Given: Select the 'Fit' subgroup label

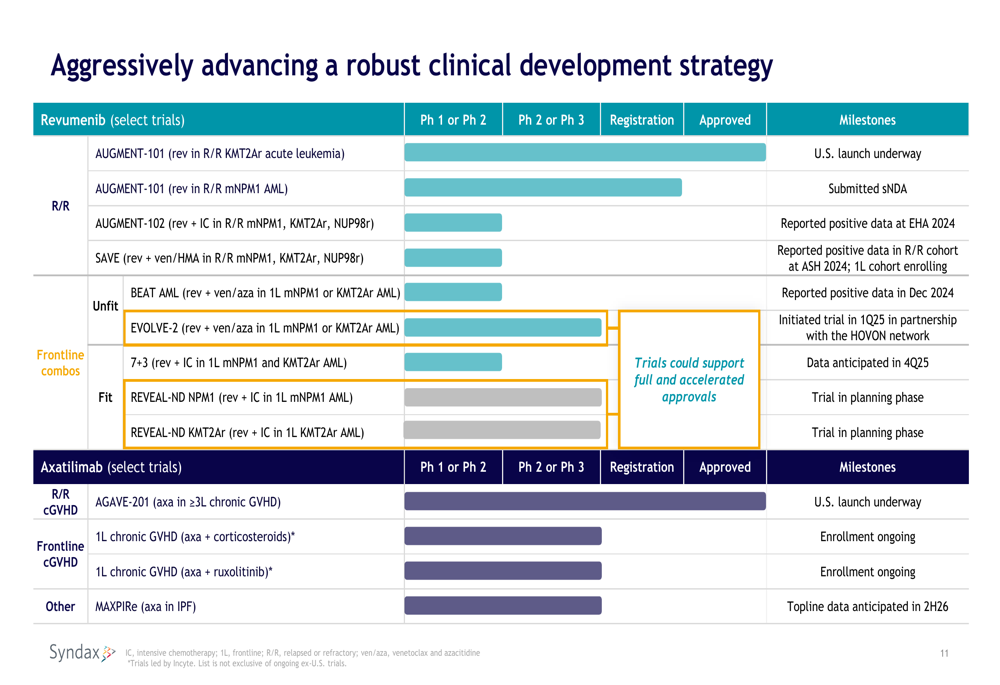Looking at the screenshot, I should click(x=105, y=397).
